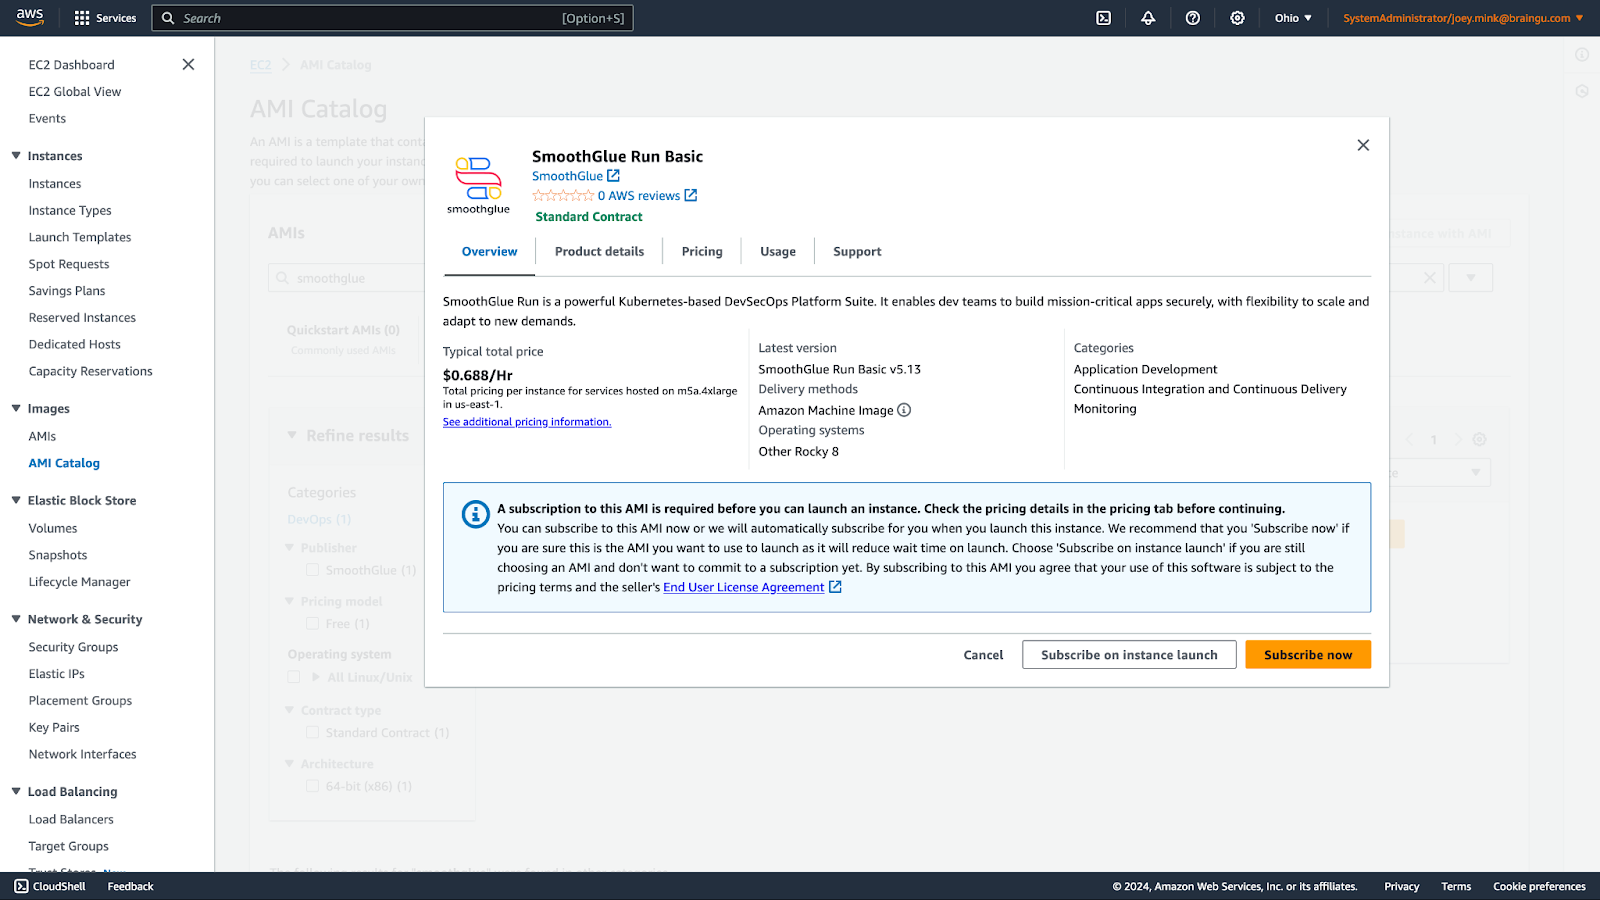Collapse the Instances sidebar section
The image size is (1600, 900).
pyautogui.click(x=16, y=156)
